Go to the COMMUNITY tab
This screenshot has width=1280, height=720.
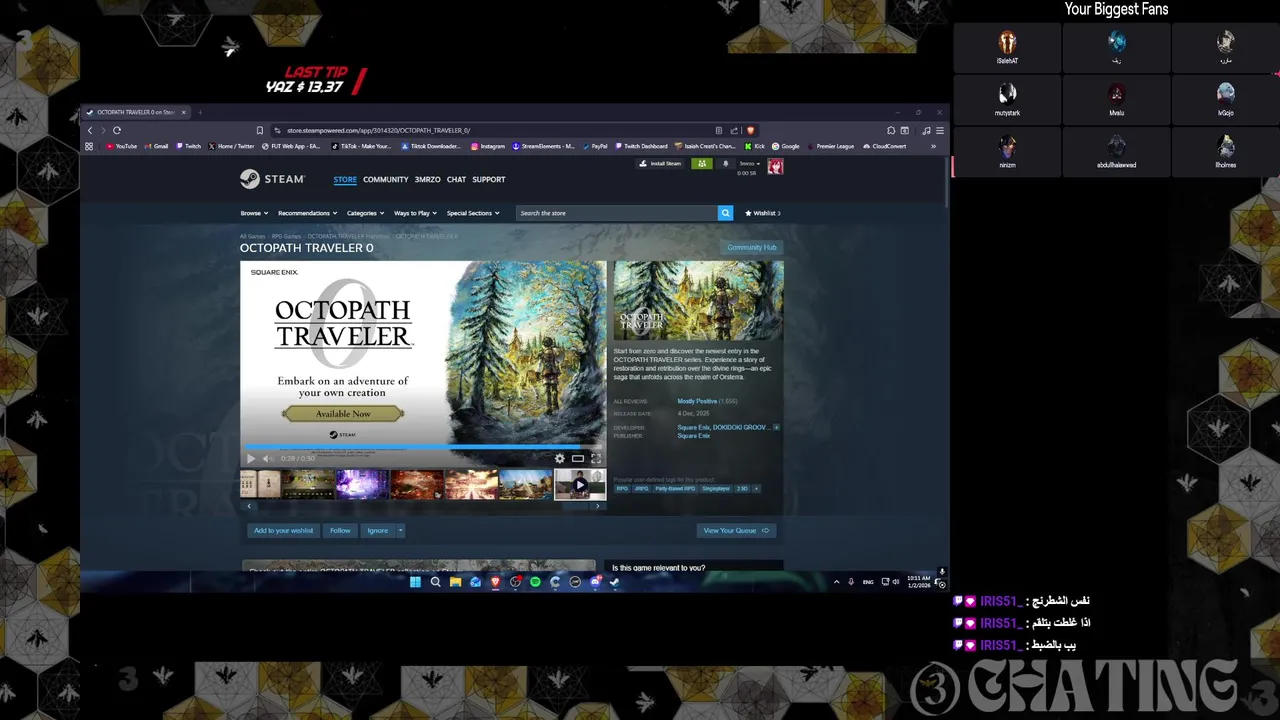point(386,180)
